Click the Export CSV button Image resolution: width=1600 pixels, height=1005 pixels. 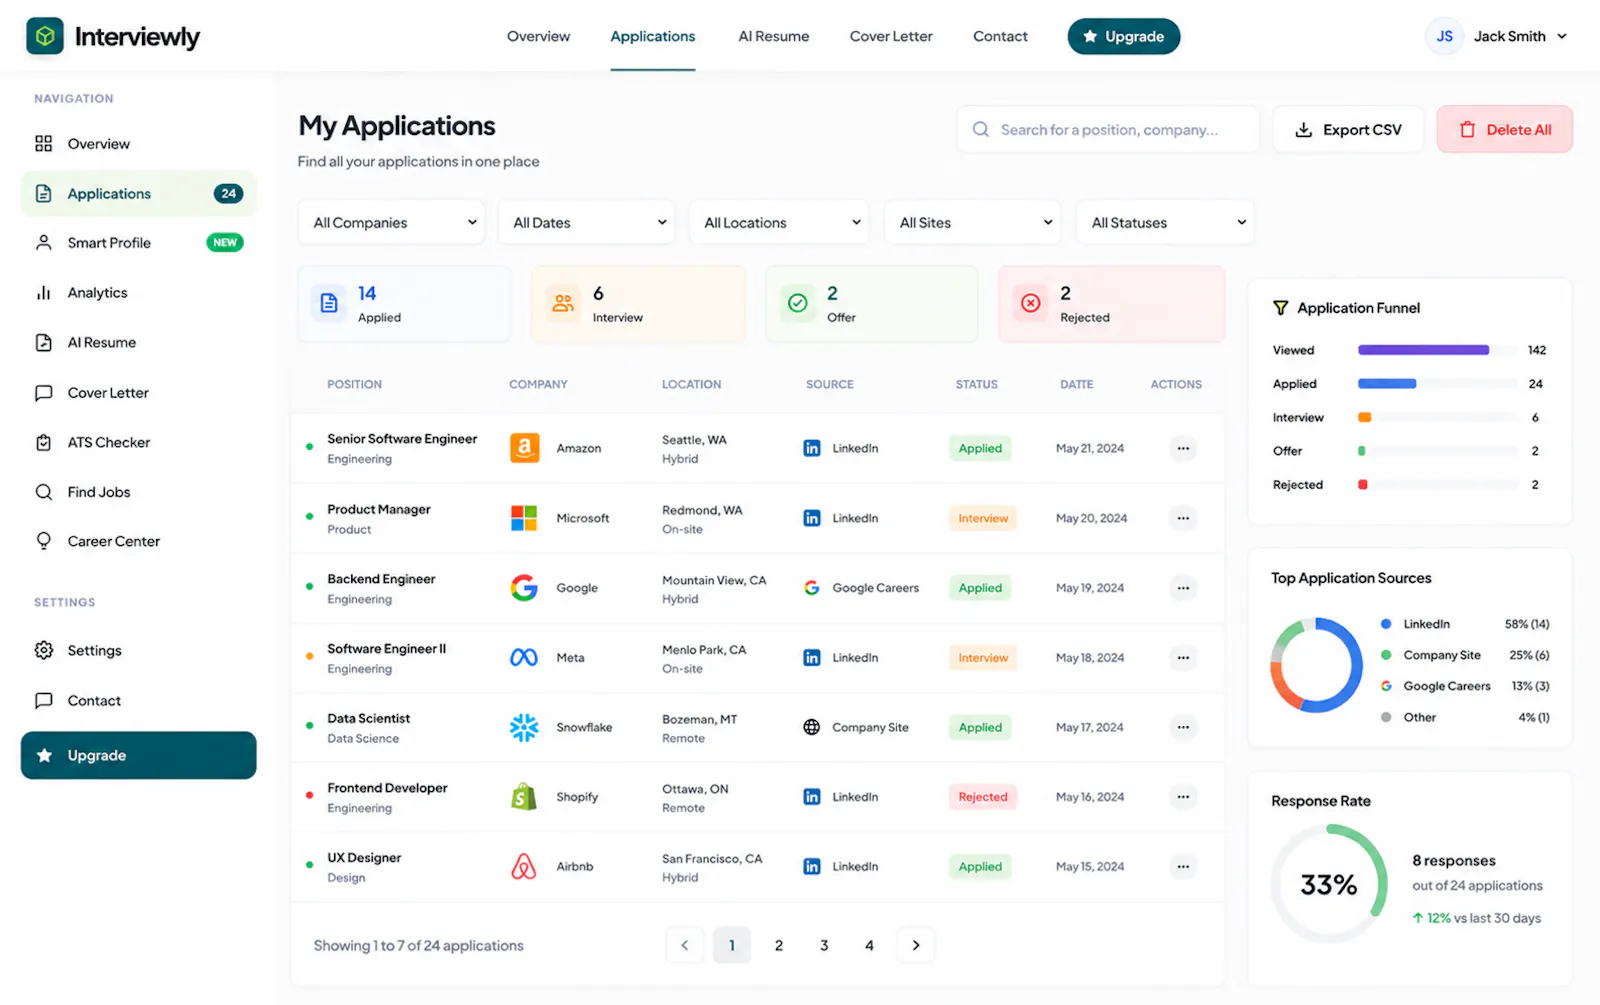pyautogui.click(x=1347, y=130)
